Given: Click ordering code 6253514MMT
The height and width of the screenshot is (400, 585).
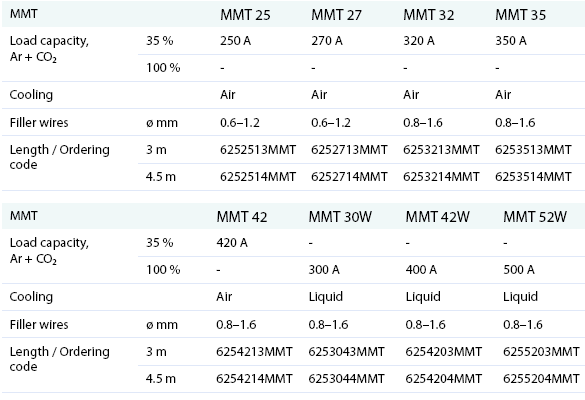Looking at the screenshot, I should pos(533,176).
